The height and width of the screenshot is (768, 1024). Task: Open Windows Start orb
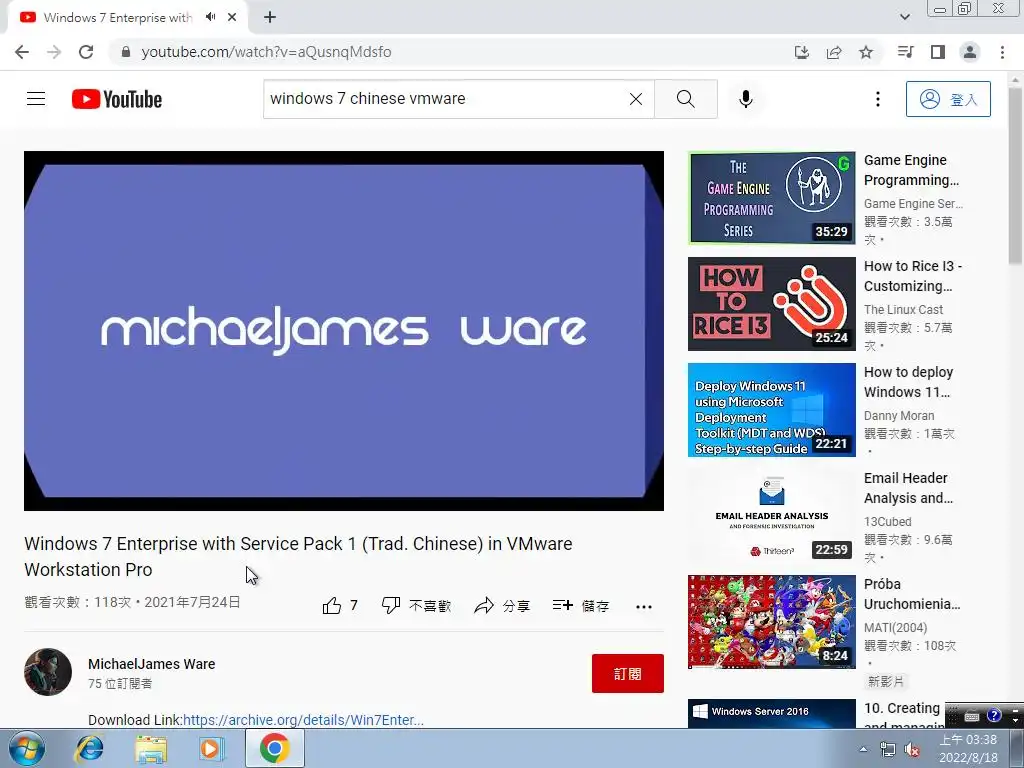point(26,748)
